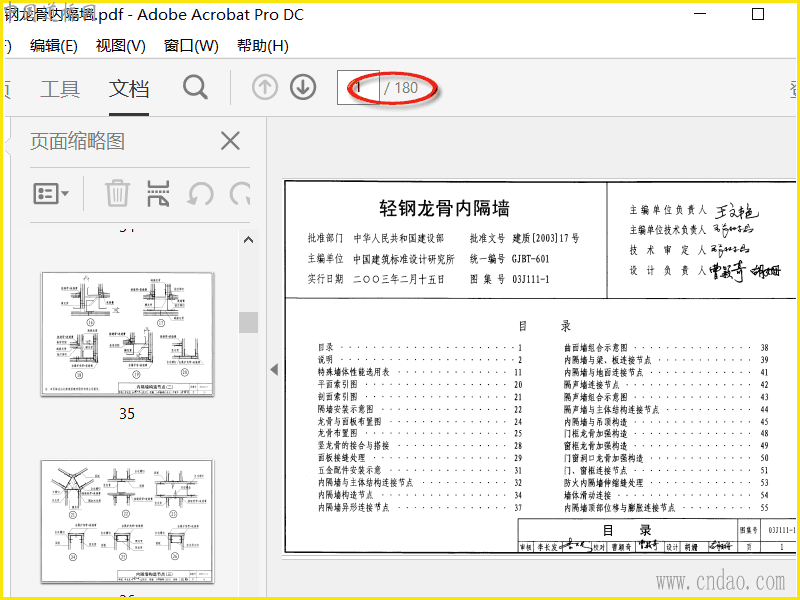Click the 墙体滑动连接 contents entry
The width and height of the screenshot is (800, 600).
coord(587,495)
